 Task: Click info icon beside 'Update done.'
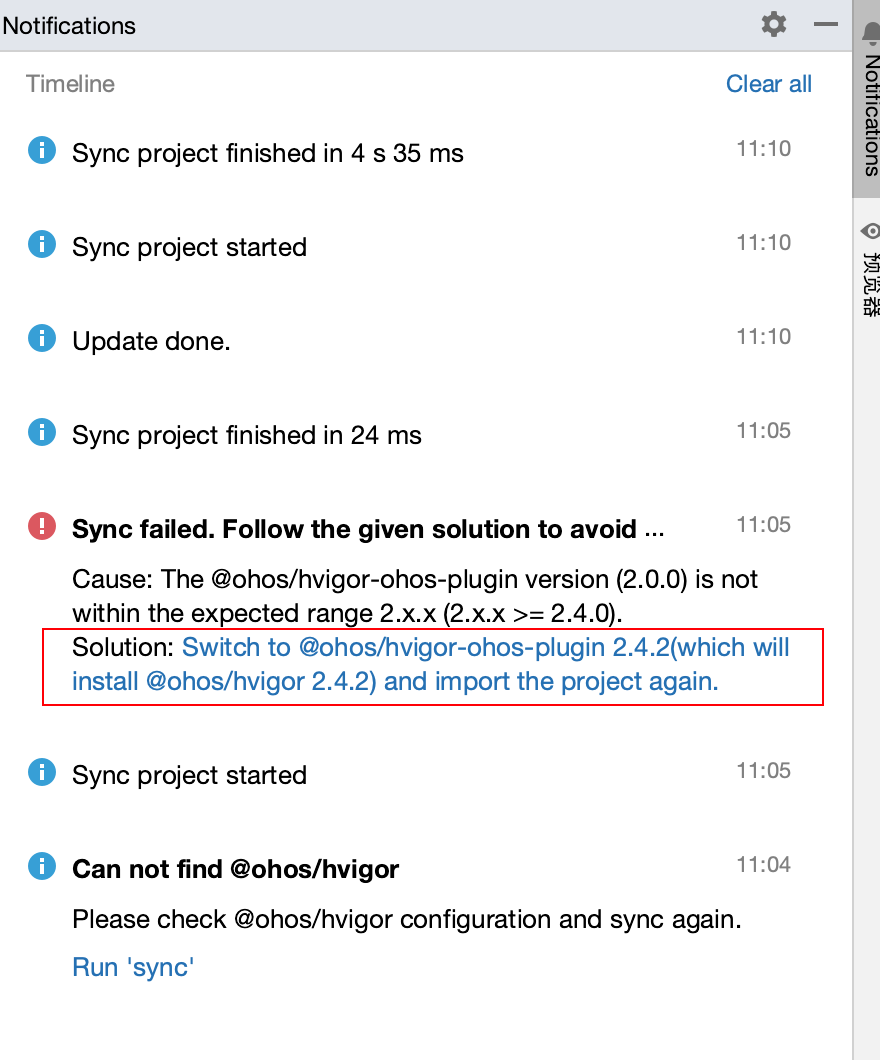pyautogui.click(x=42, y=339)
